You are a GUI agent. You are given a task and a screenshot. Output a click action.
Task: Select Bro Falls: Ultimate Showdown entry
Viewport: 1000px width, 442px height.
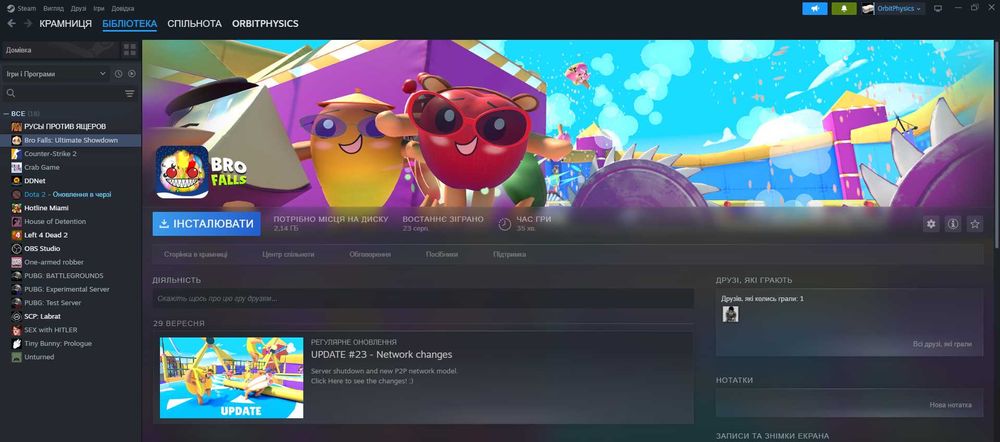pyautogui.click(x=70, y=140)
